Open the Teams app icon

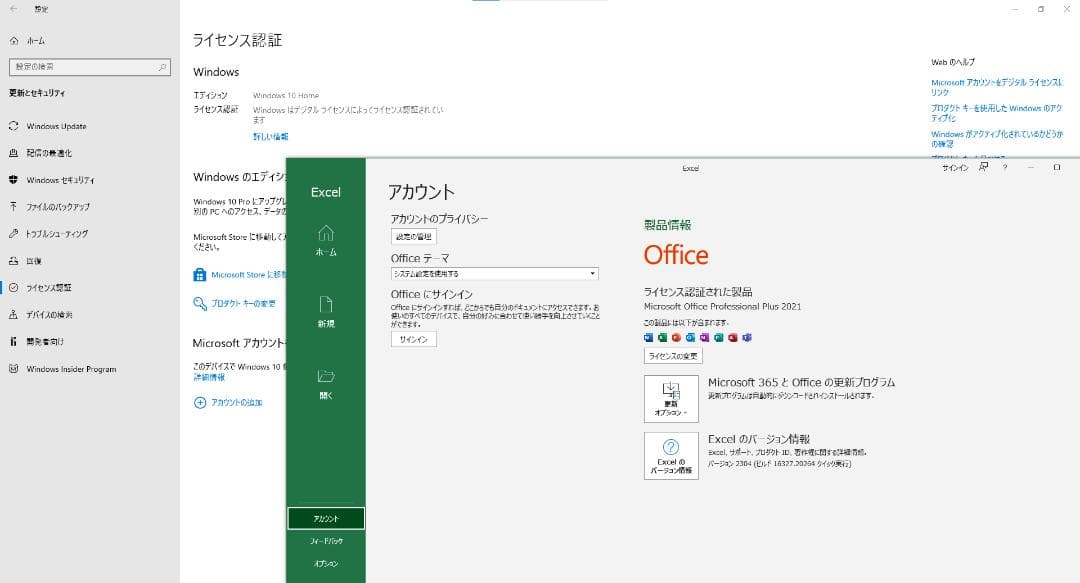click(x=745, y=337)
